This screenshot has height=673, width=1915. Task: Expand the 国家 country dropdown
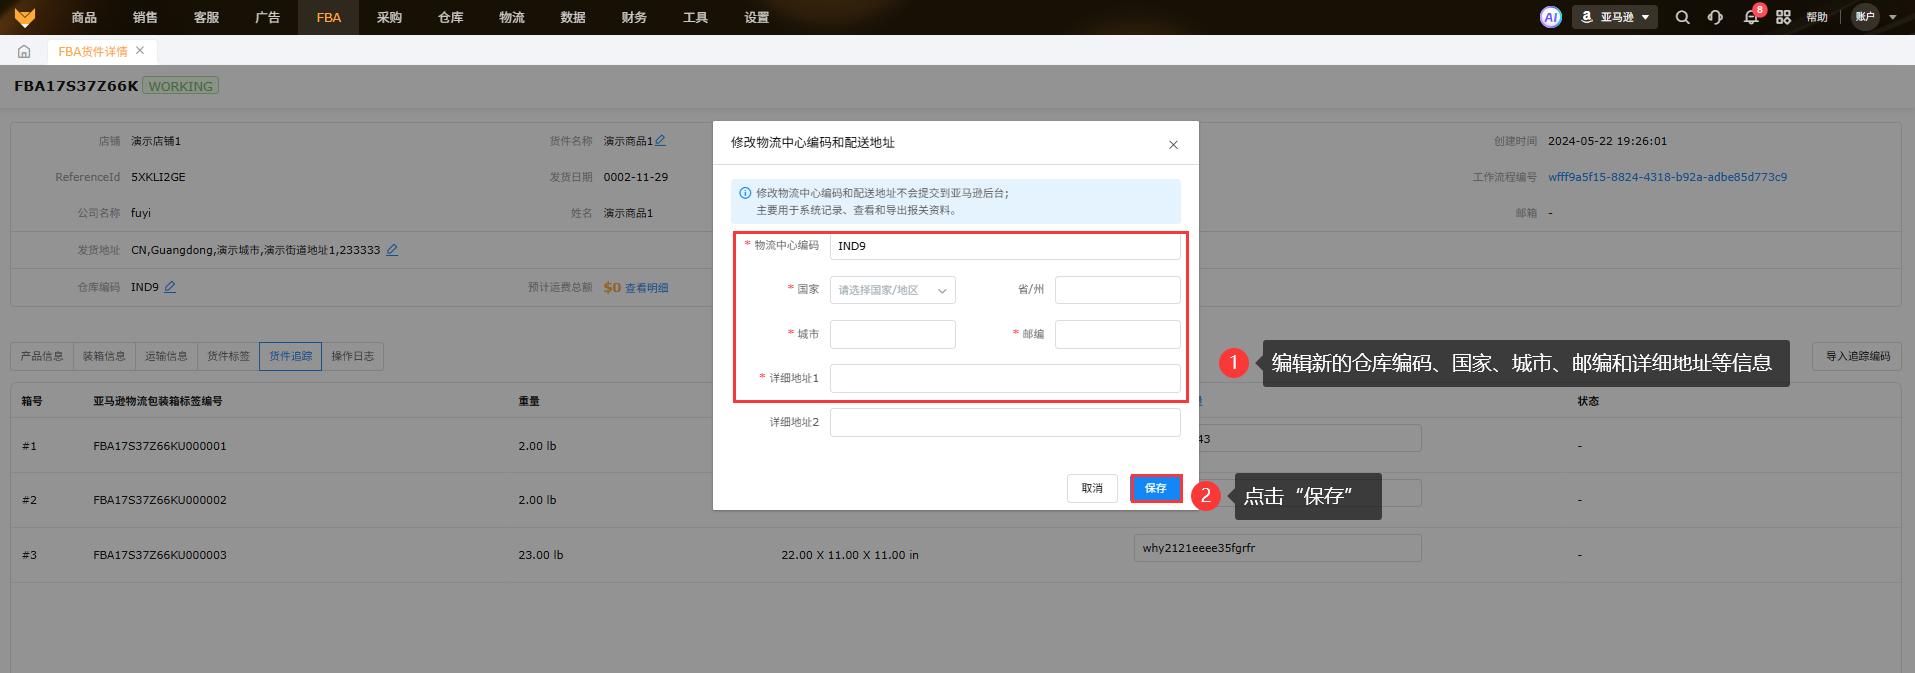tap(892, 290)
